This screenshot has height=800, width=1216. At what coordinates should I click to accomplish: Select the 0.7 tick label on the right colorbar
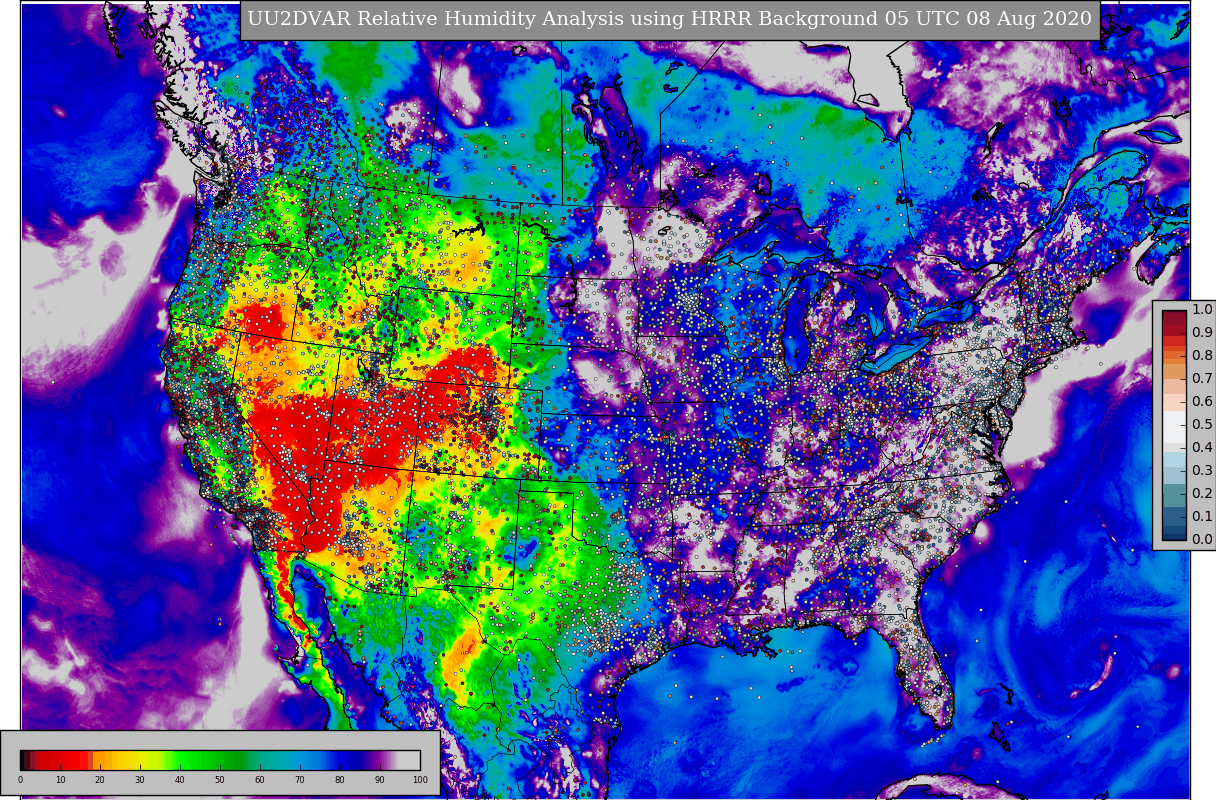(x=1202, y=379)
